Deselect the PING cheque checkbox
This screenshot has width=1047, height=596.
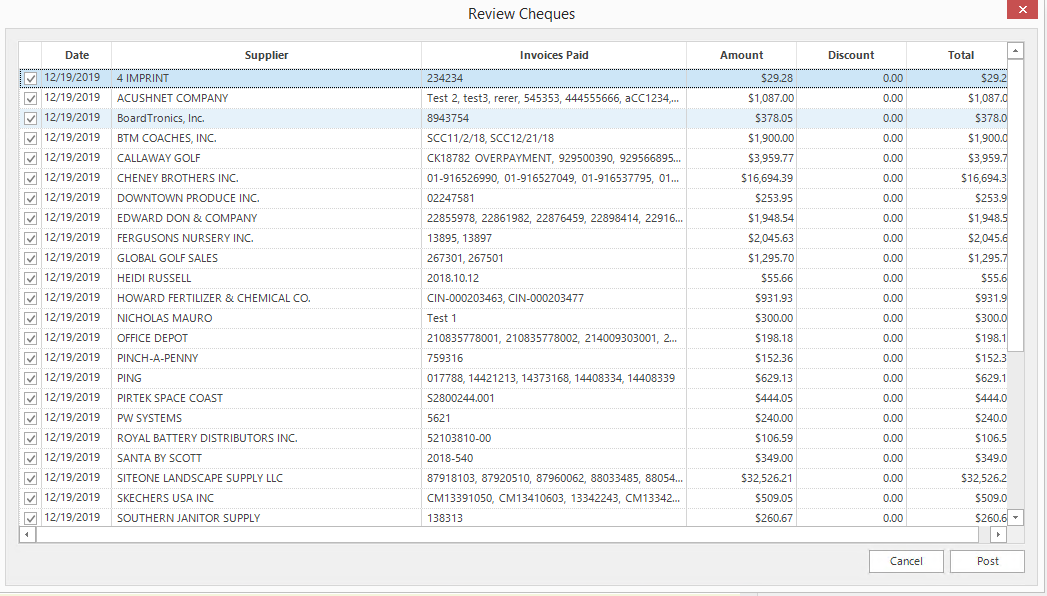click(x=30, y=378)
